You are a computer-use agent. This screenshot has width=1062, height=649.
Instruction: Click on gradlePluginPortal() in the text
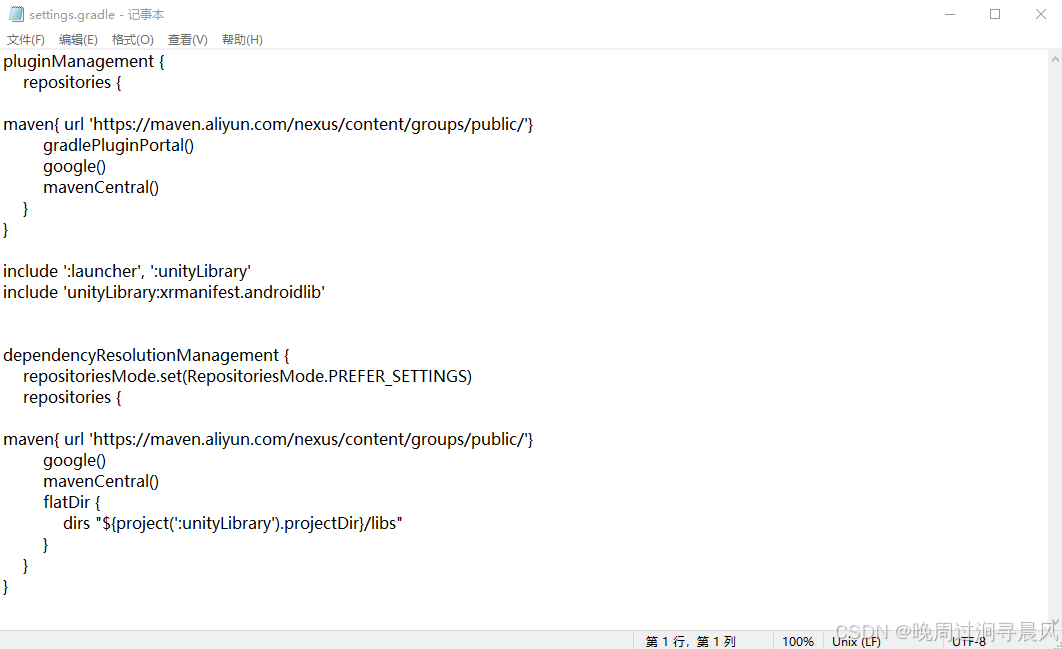pos(118,145)
